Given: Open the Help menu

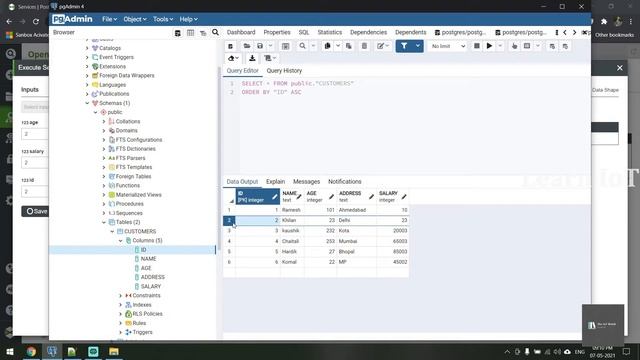Looking at the screenshot, I should pyautogui.click(x=189, y=19).
